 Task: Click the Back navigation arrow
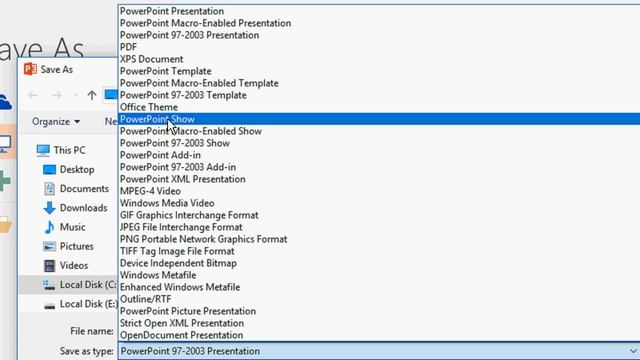[x=33, y=96]
